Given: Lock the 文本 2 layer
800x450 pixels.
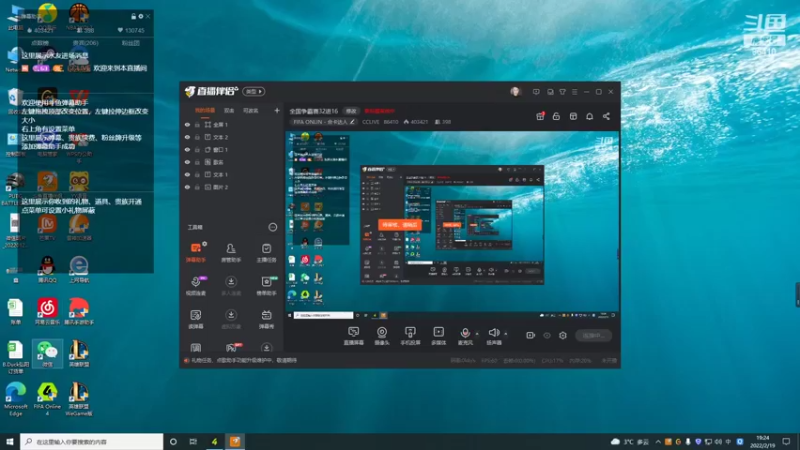Looking at the screenshot, I should [197, 137].
